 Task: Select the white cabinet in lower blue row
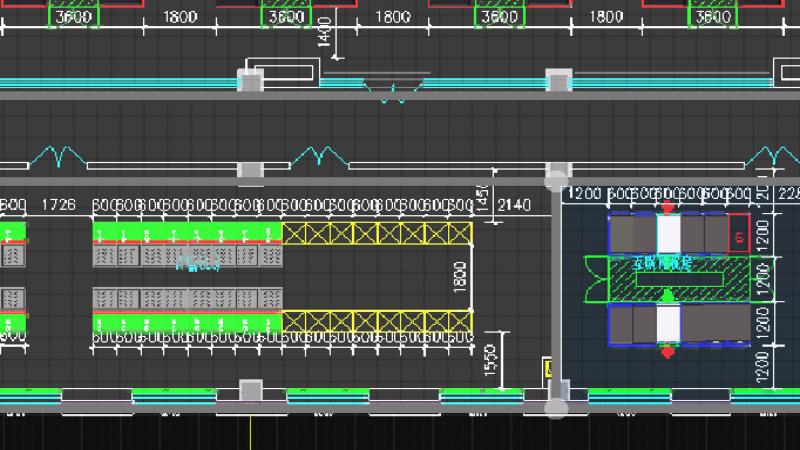point(668,324)
